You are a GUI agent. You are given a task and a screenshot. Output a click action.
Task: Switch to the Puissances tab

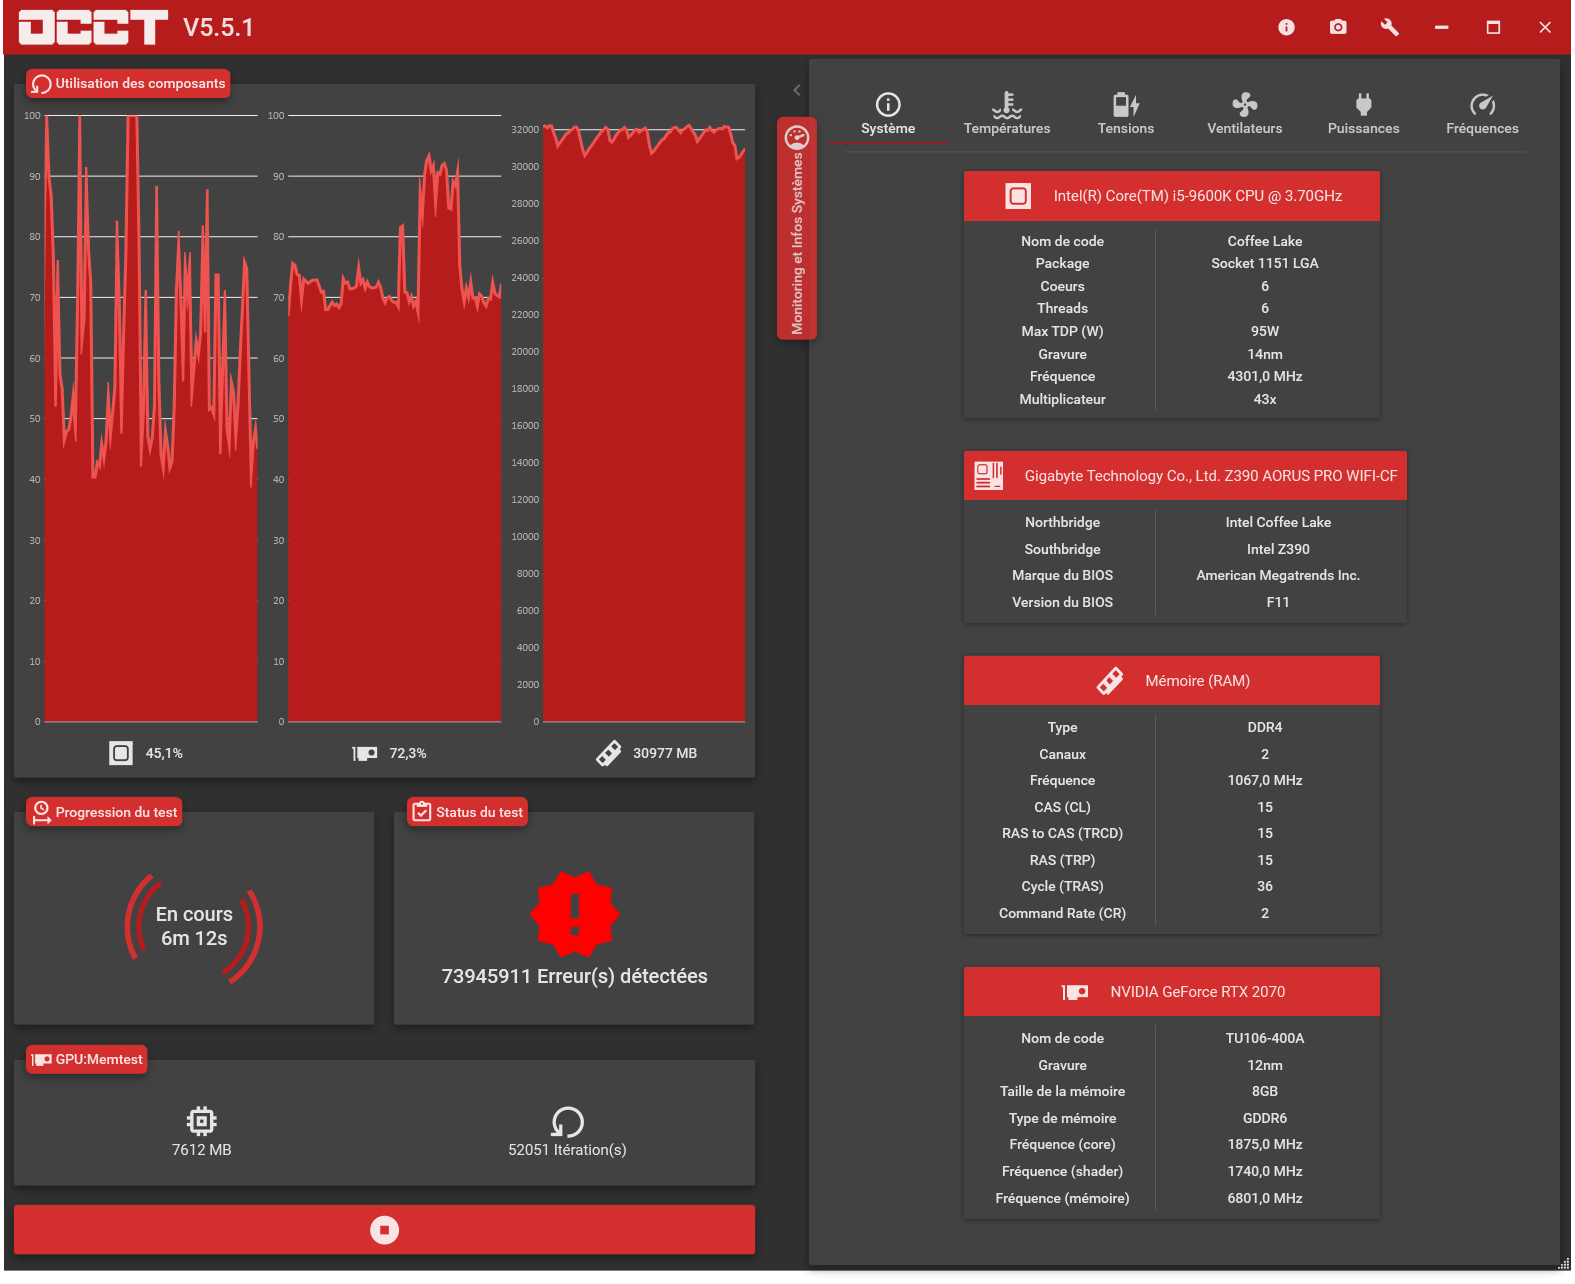pos(1364,114)
